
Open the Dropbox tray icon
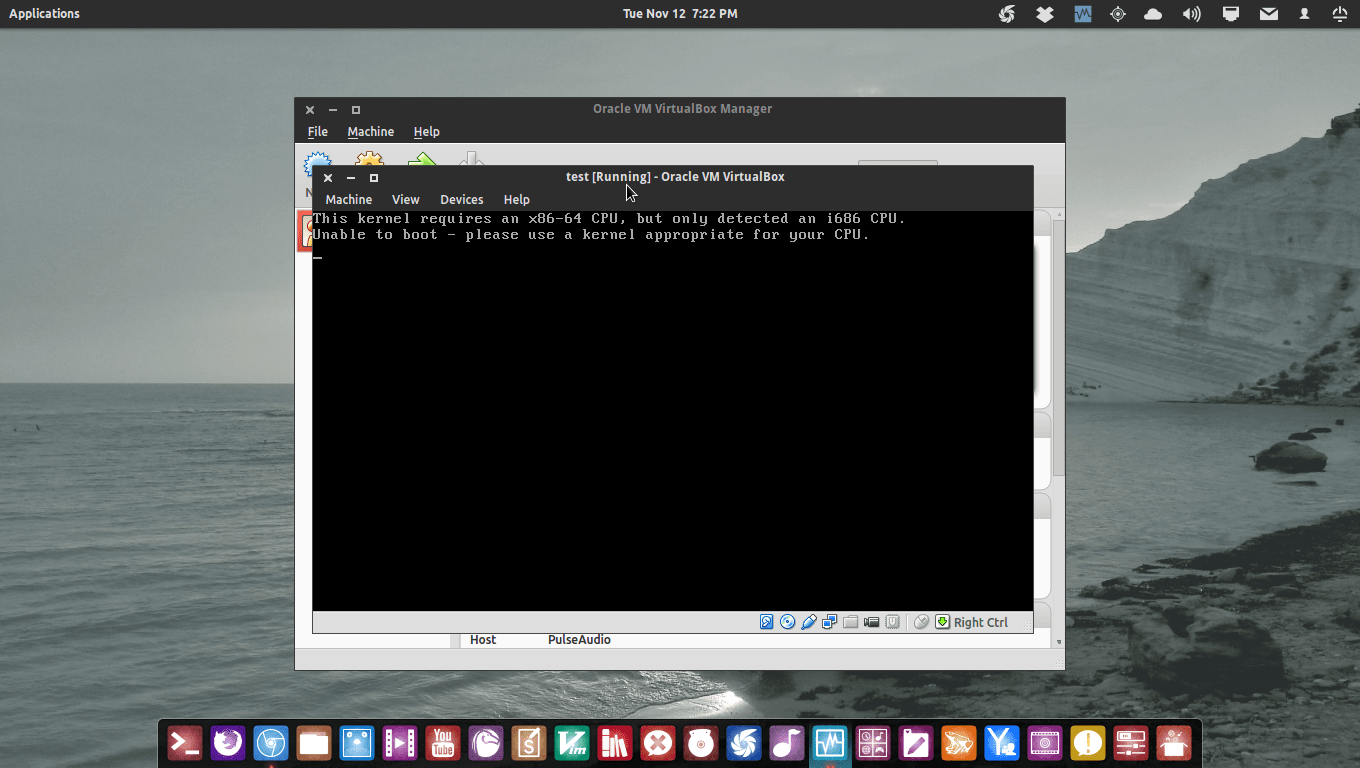[1045, 14]
